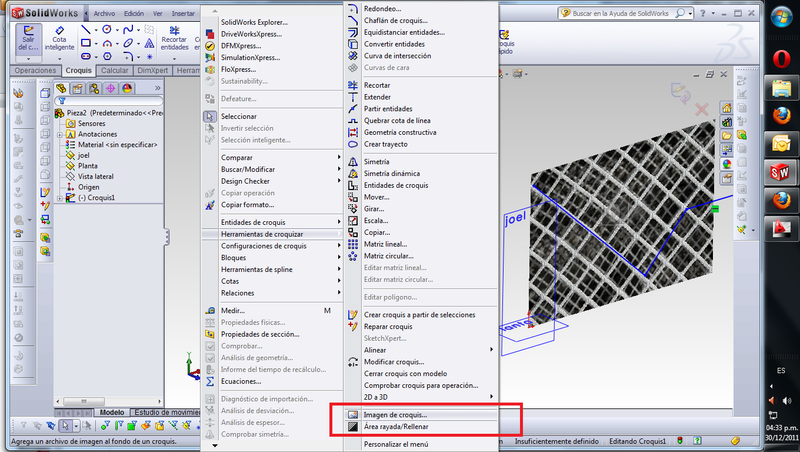The width and height of the screenshot is (800, 452).
Task: Click the feature tree filter field
Action: point(109,101)
